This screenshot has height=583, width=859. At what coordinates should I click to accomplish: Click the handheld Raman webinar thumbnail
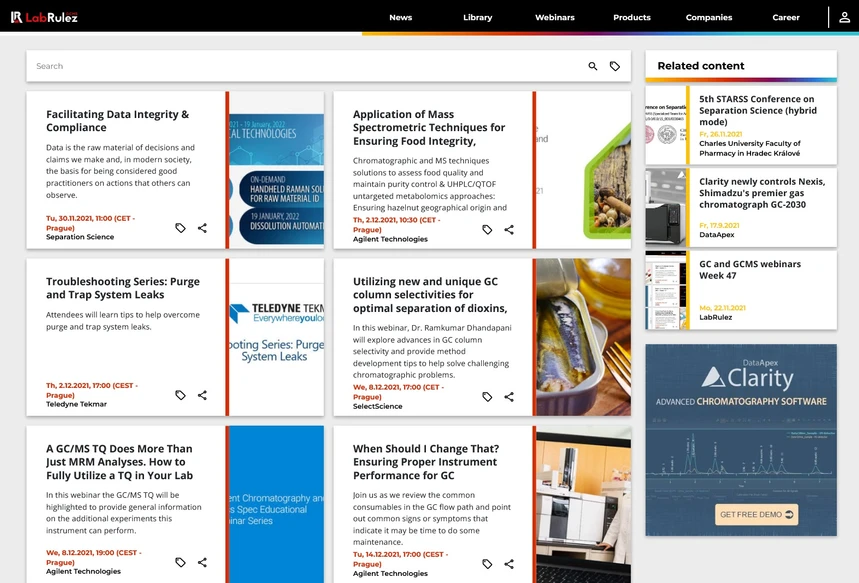click(277, 170)
